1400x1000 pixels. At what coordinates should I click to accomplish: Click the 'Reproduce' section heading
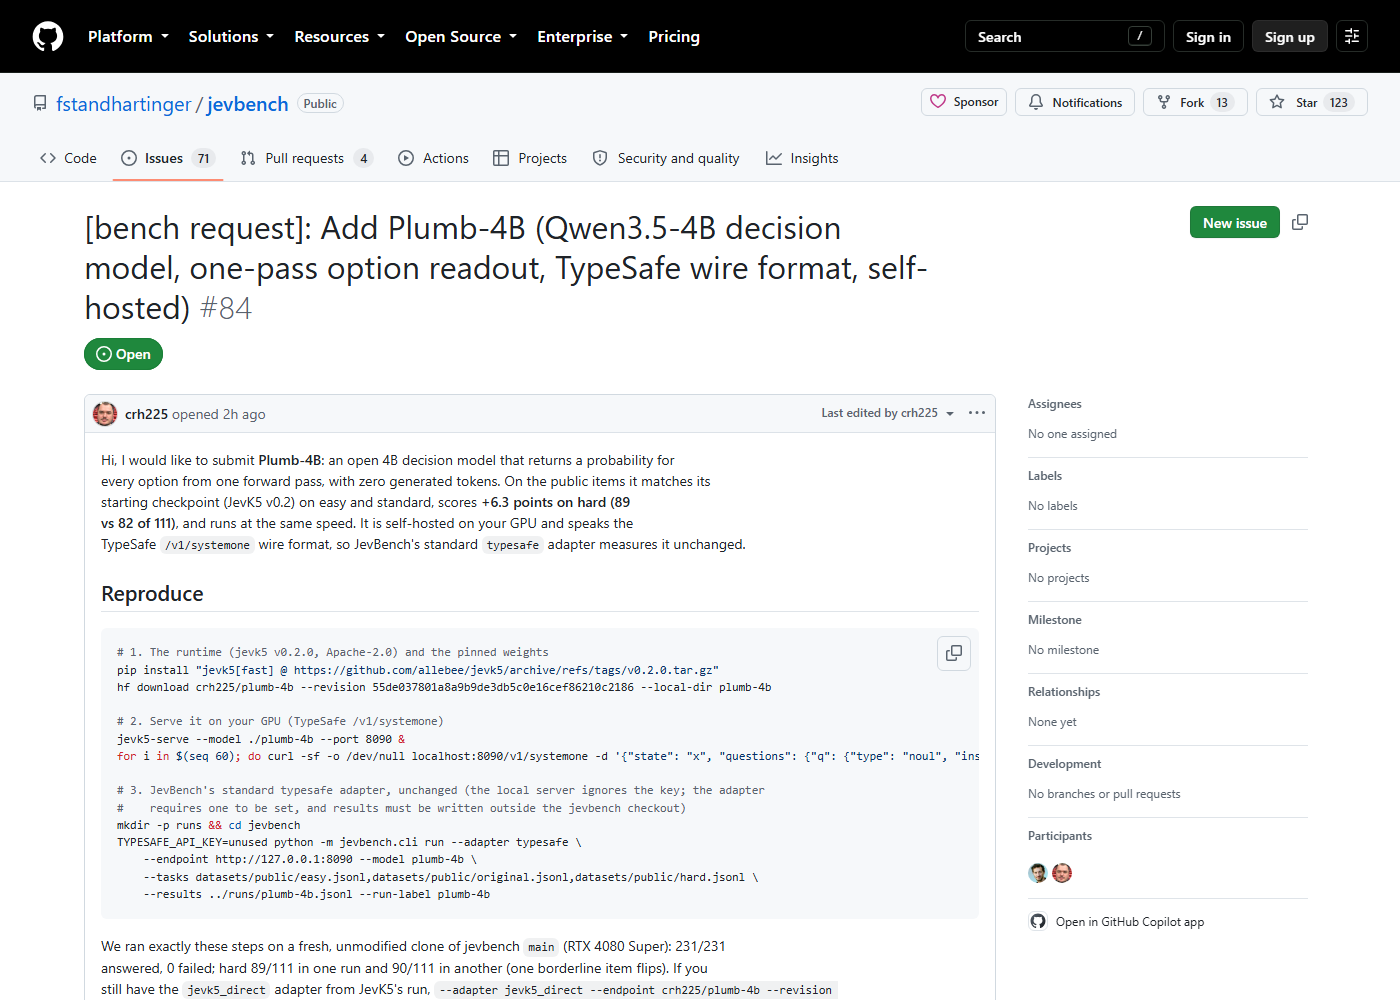152,594
